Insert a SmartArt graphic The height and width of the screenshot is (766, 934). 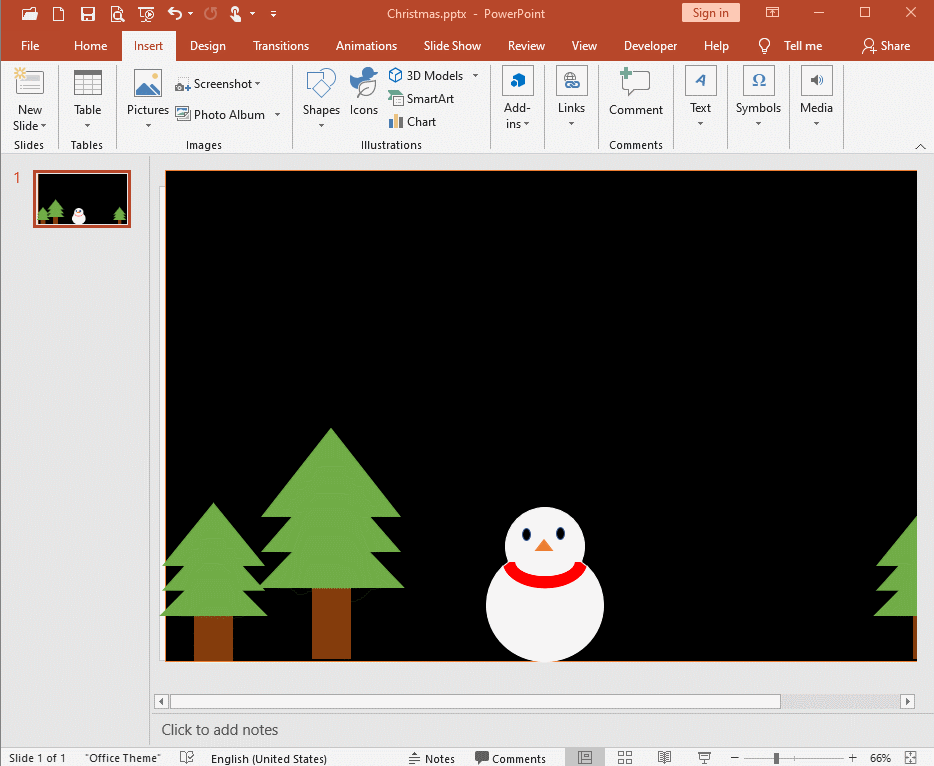[x=421, y=99]
